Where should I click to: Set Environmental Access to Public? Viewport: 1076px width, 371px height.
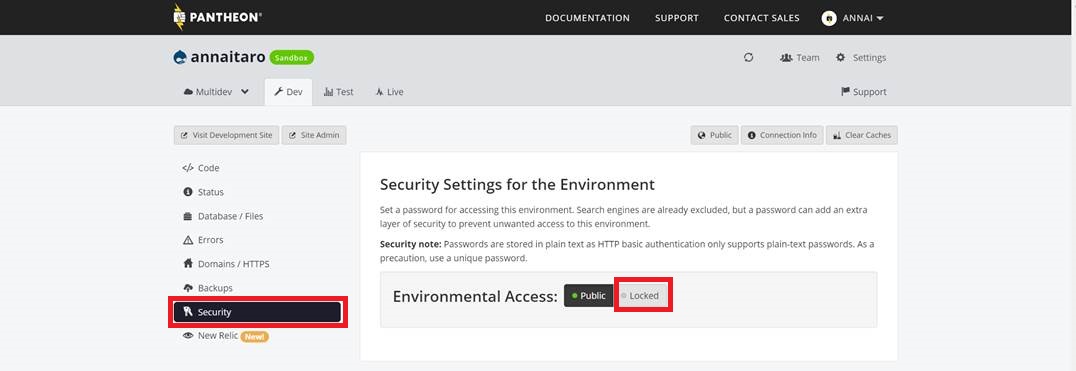click(589, 296)
